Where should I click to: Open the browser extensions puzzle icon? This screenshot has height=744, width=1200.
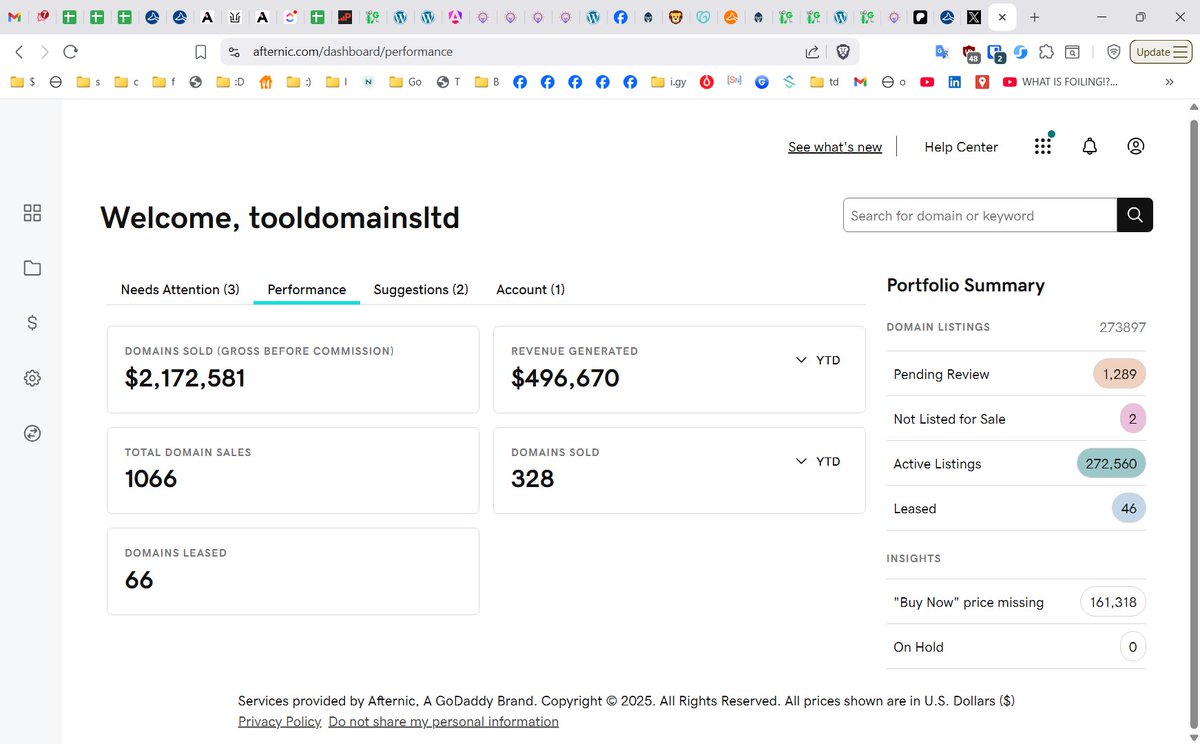[x=1046, y=52]
